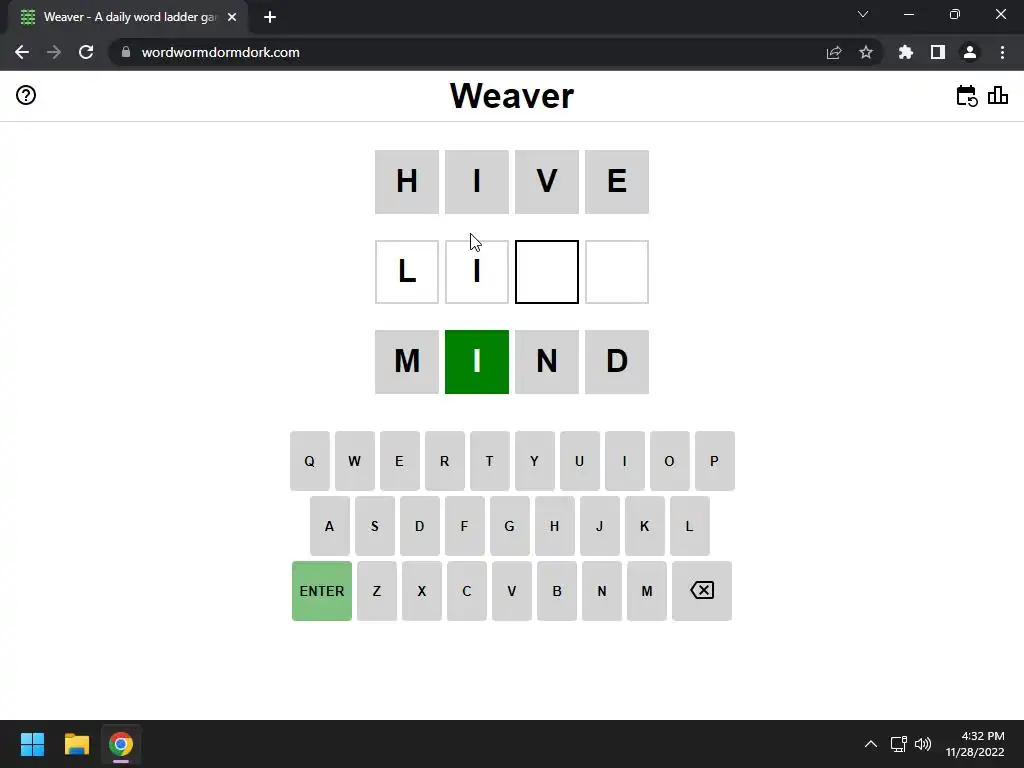The height and width of the screenshot is (768, 1024).
Task: Share this page using the share icon
Action: point(834,52)
